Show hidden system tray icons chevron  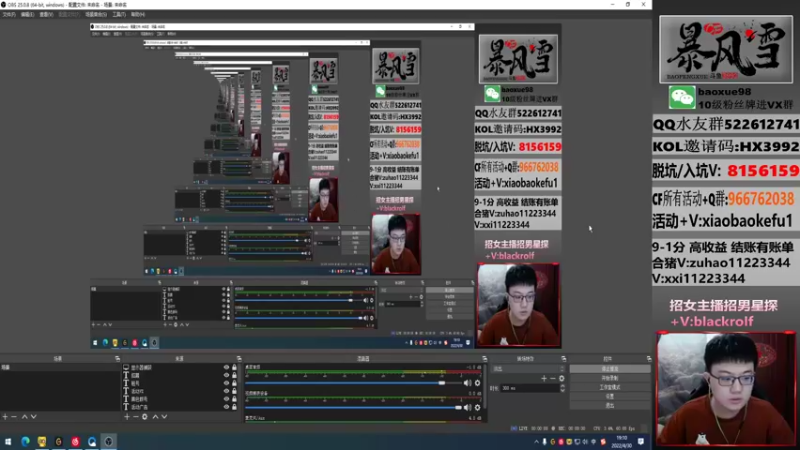pos(536,442)
